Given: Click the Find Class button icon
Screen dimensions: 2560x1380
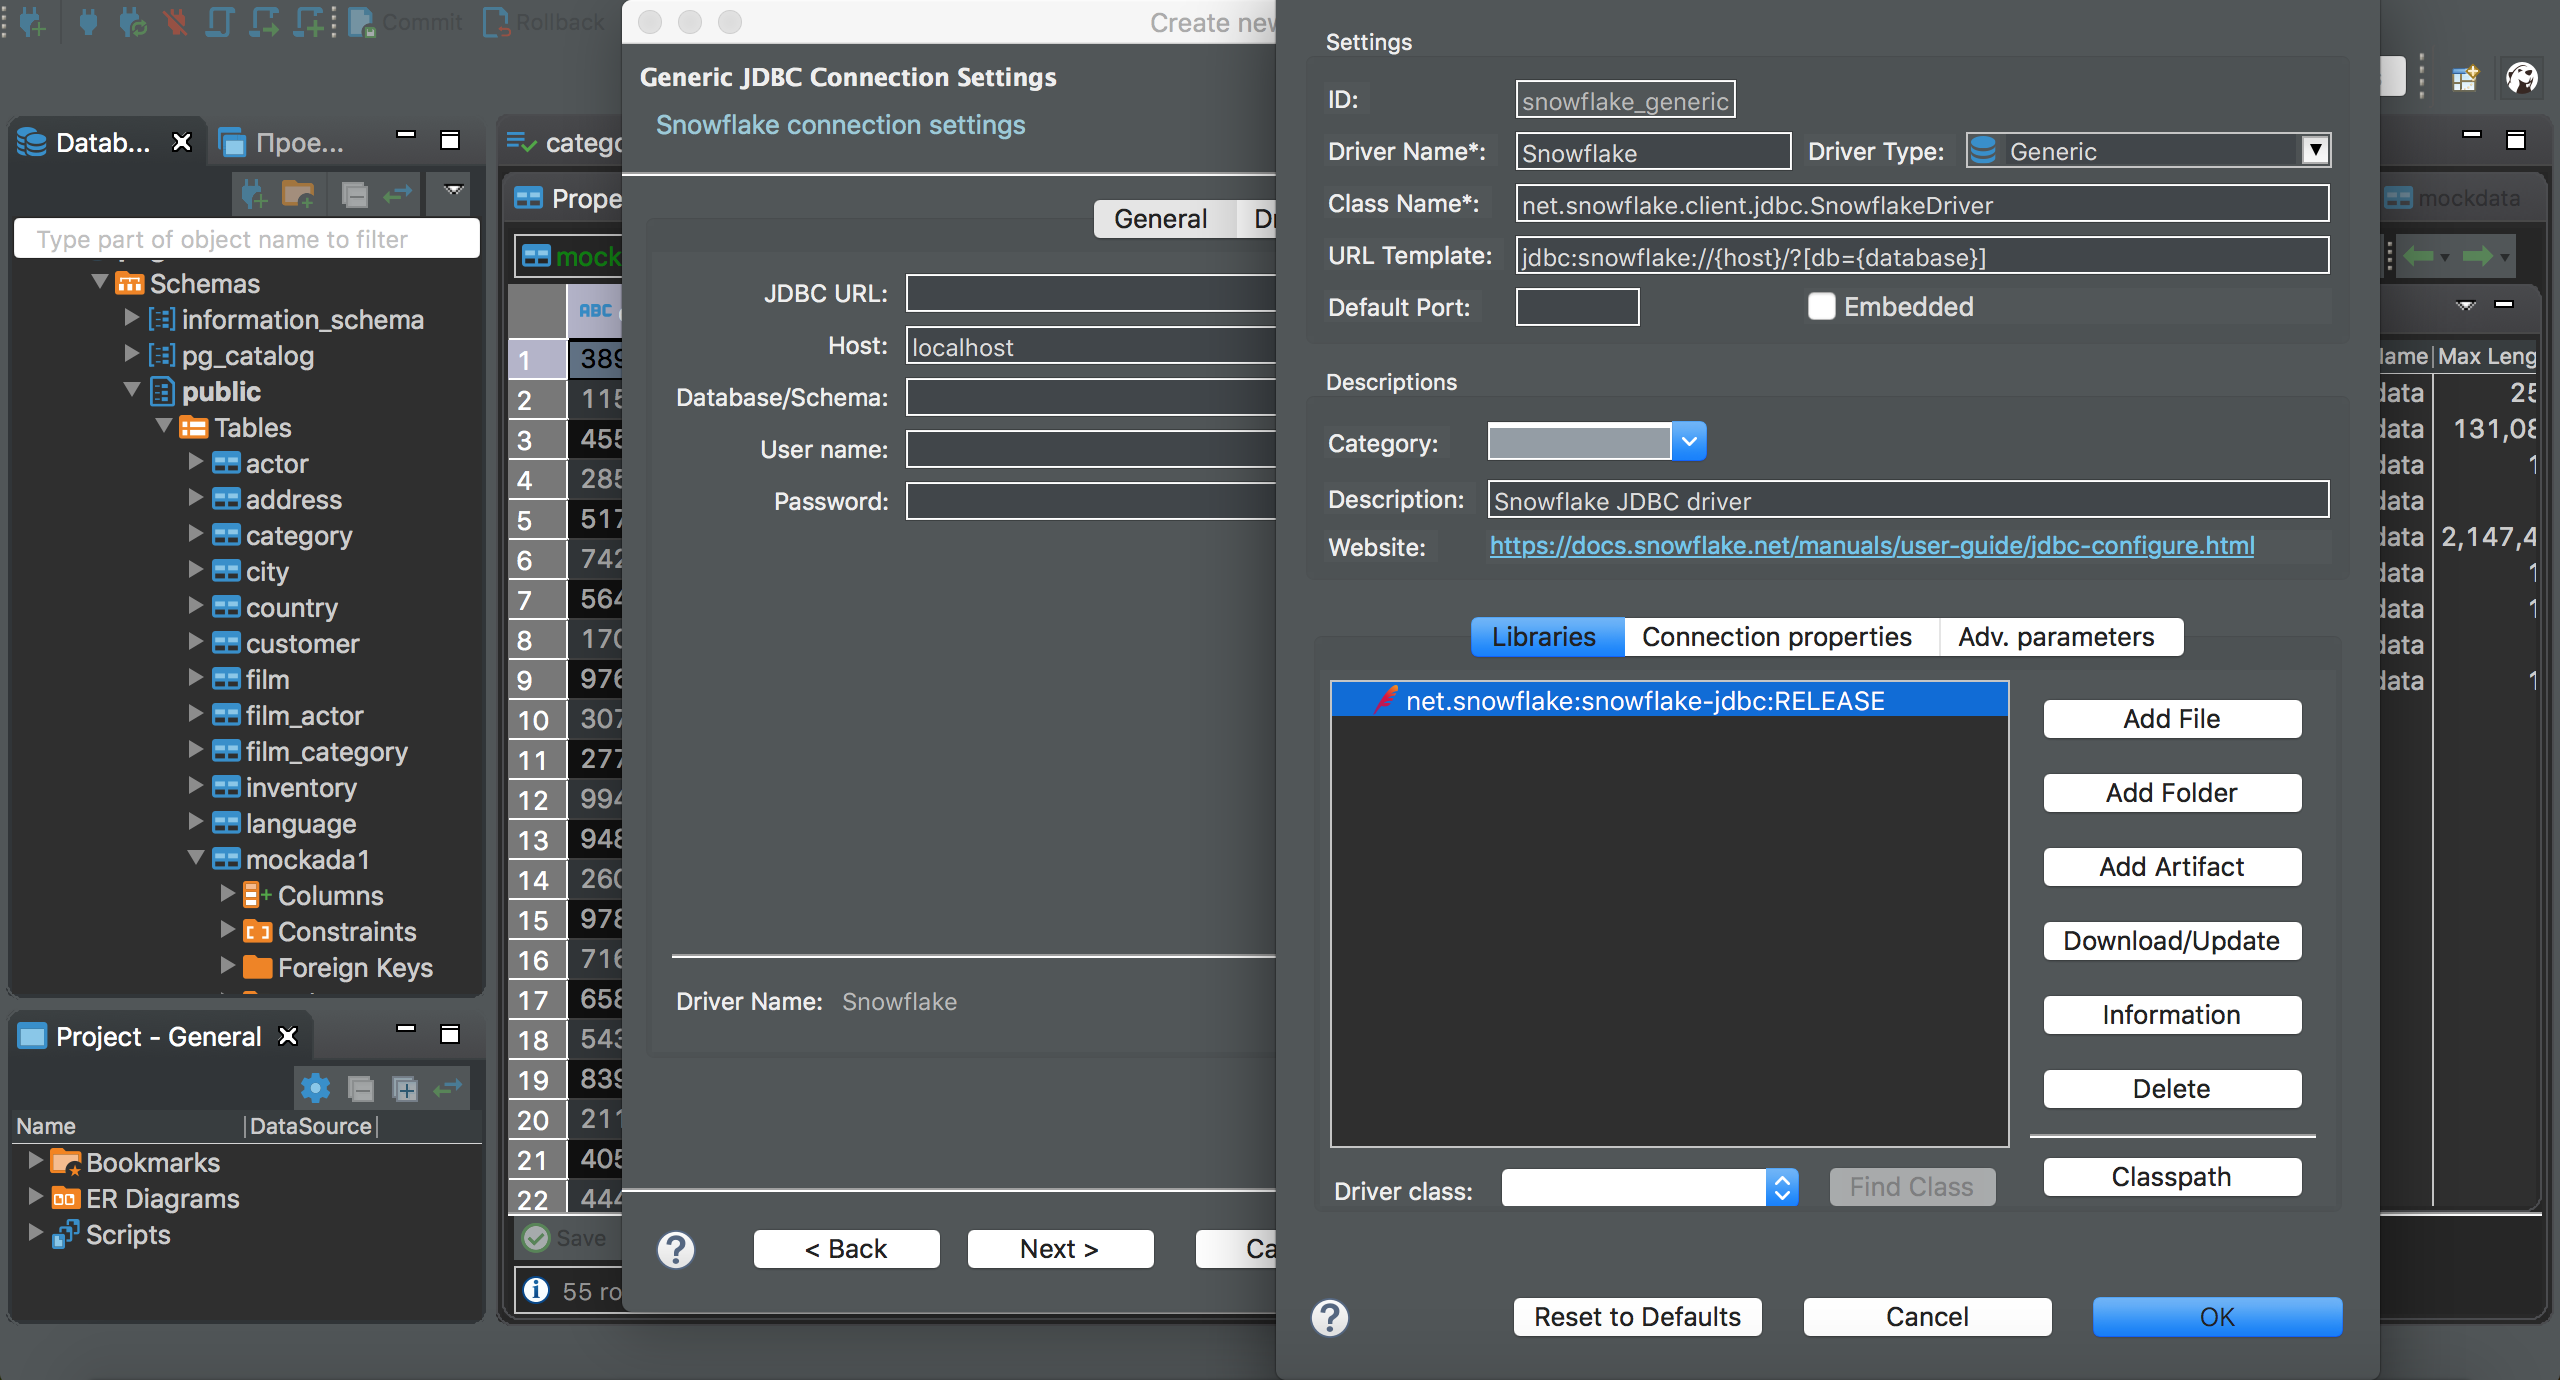Looking at the screenshot, I should [1909, 1186].
